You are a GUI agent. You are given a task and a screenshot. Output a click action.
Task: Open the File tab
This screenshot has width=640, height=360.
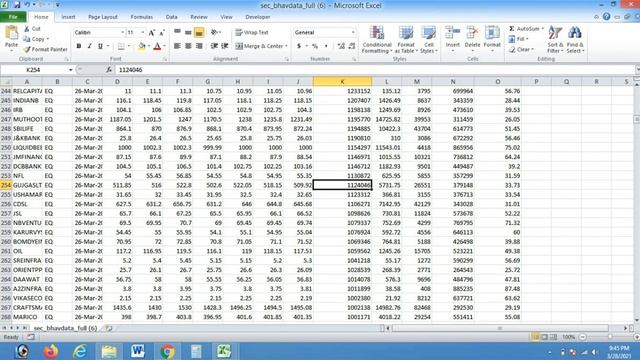13,17
